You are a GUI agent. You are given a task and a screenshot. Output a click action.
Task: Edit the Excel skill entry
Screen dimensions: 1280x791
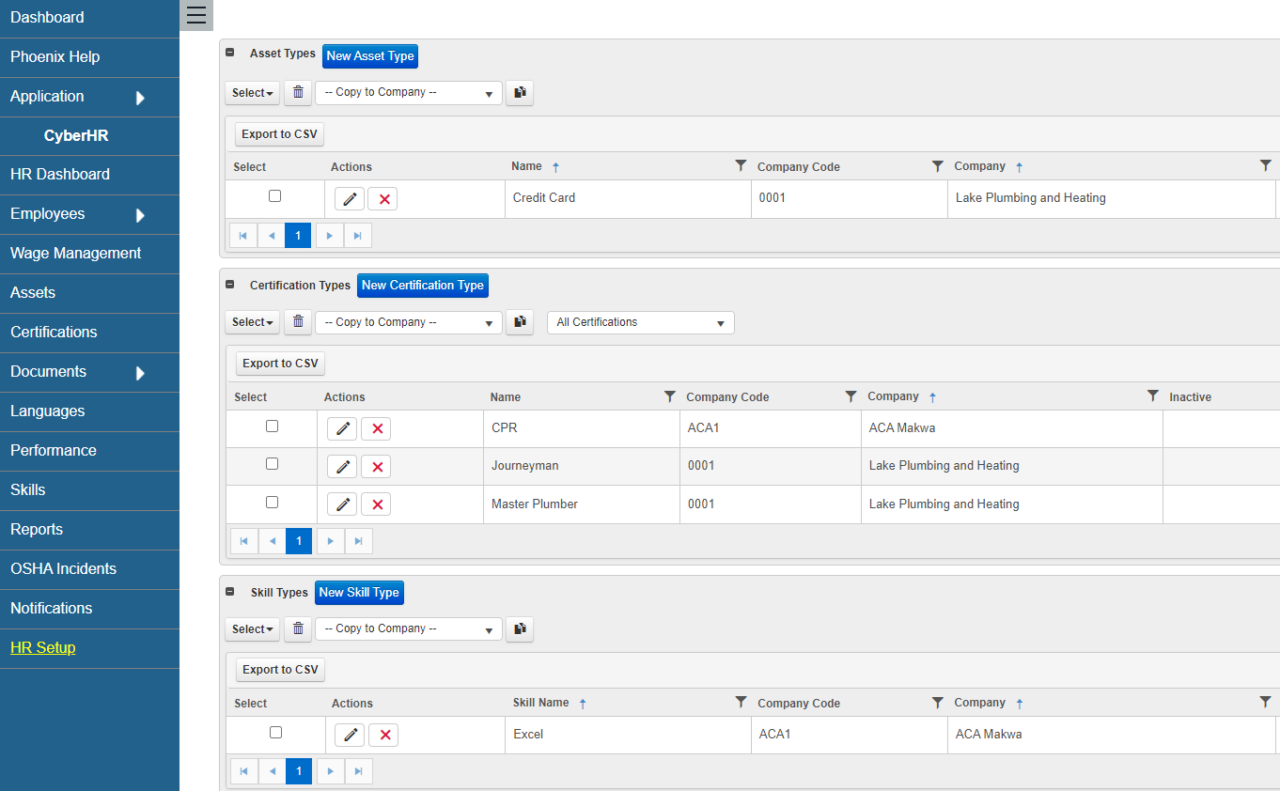(349, 734)
